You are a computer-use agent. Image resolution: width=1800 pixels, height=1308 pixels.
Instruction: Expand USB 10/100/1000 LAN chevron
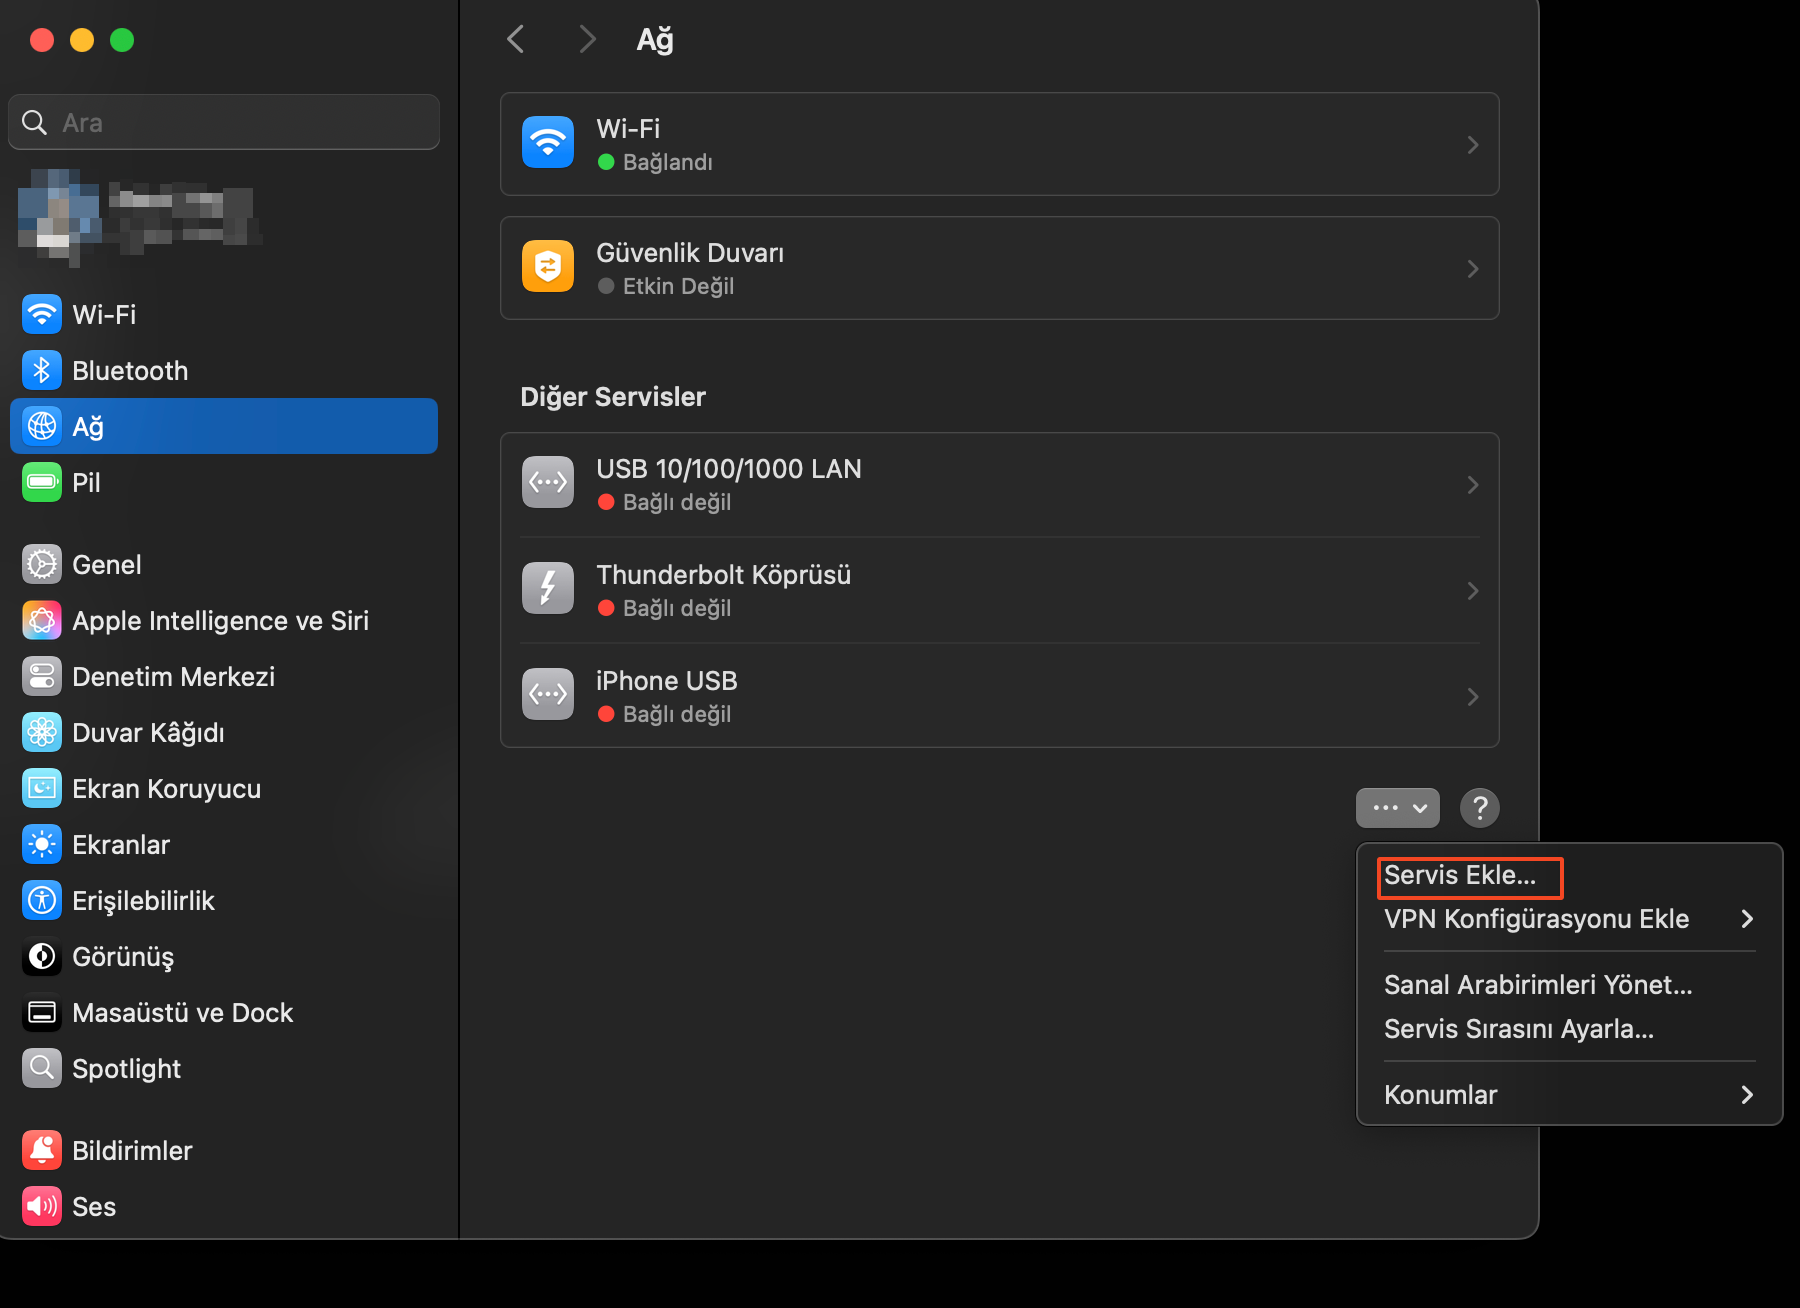point(1473,485)
